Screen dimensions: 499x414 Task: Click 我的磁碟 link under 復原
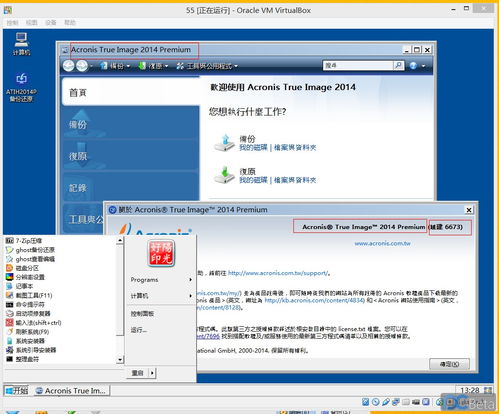(253, 180)
